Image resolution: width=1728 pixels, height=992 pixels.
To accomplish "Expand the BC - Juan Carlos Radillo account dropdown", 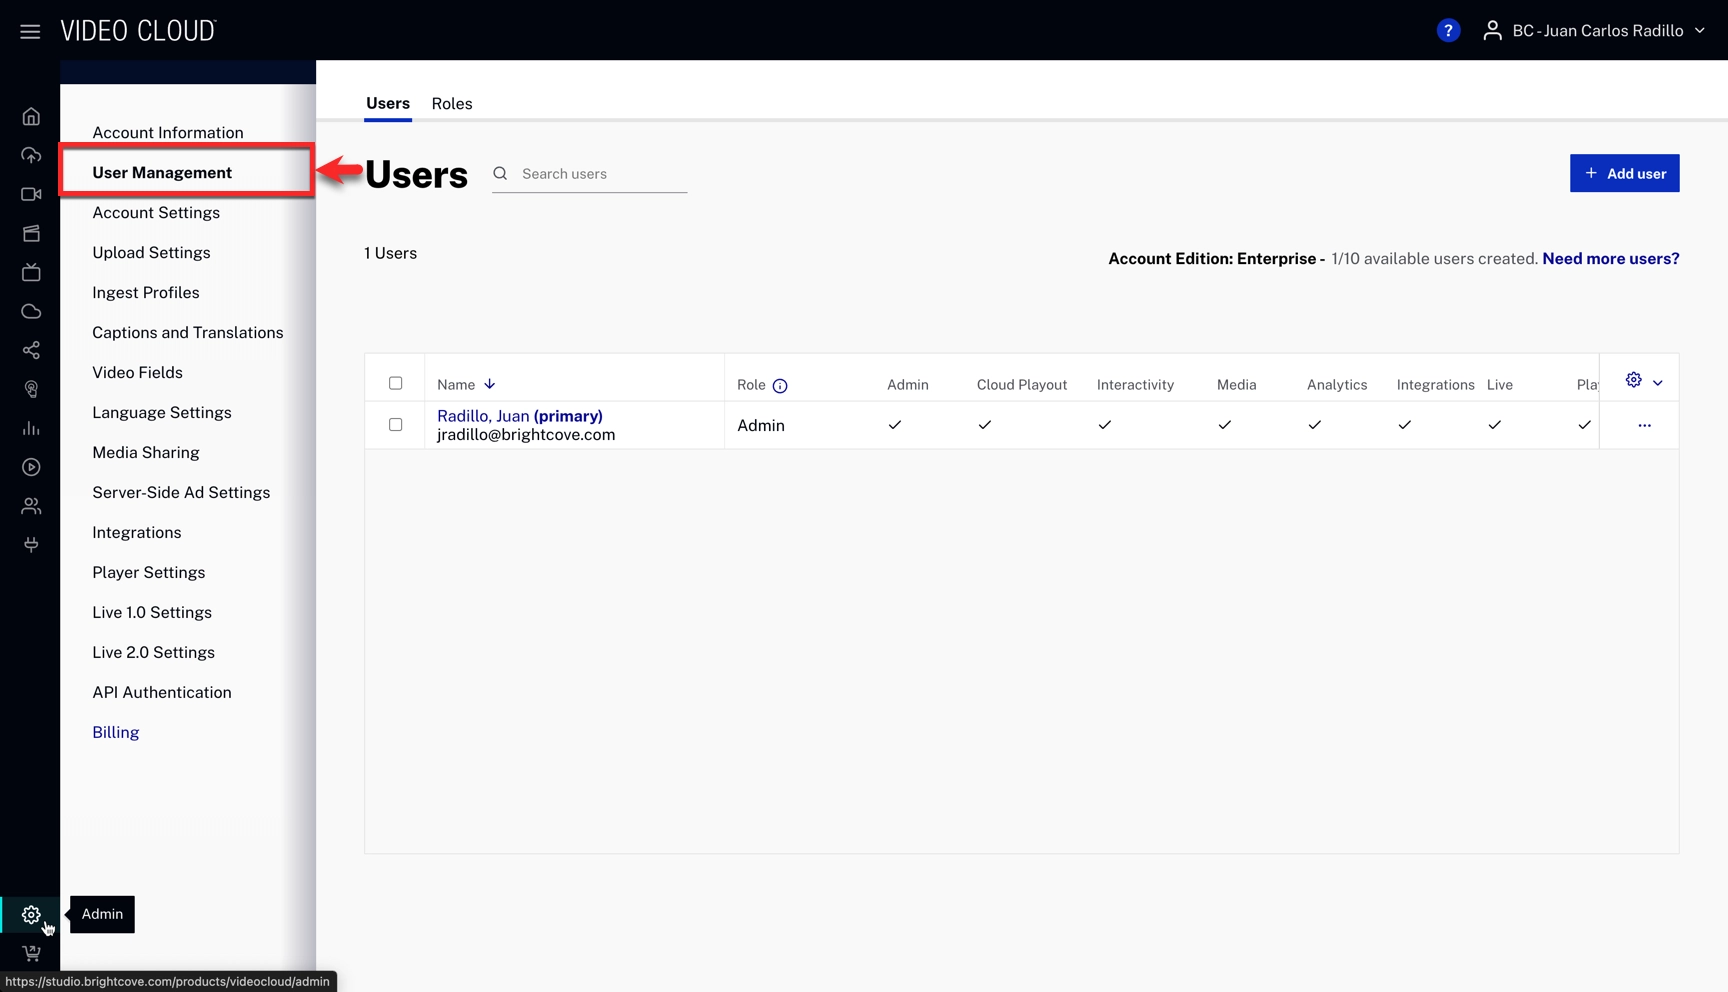I will point(1596,31).
